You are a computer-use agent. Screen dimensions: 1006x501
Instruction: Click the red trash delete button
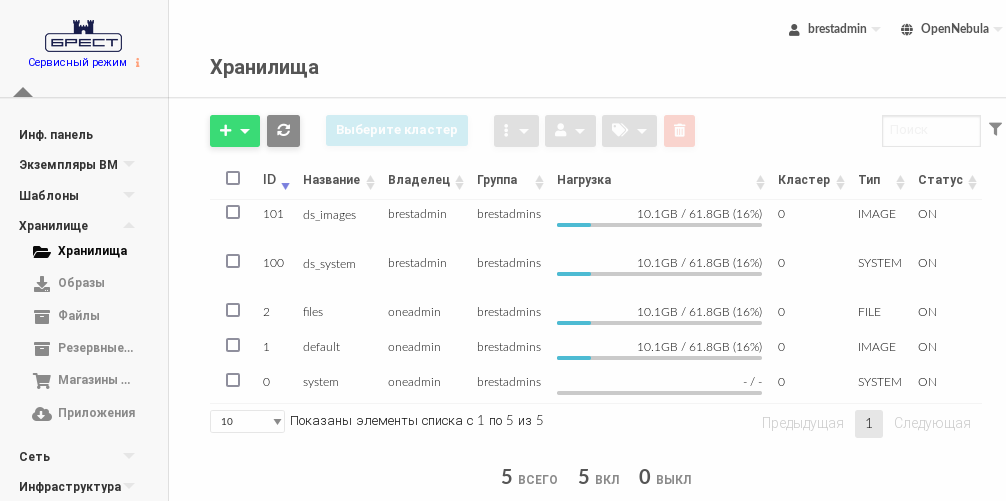click(679, 131)
